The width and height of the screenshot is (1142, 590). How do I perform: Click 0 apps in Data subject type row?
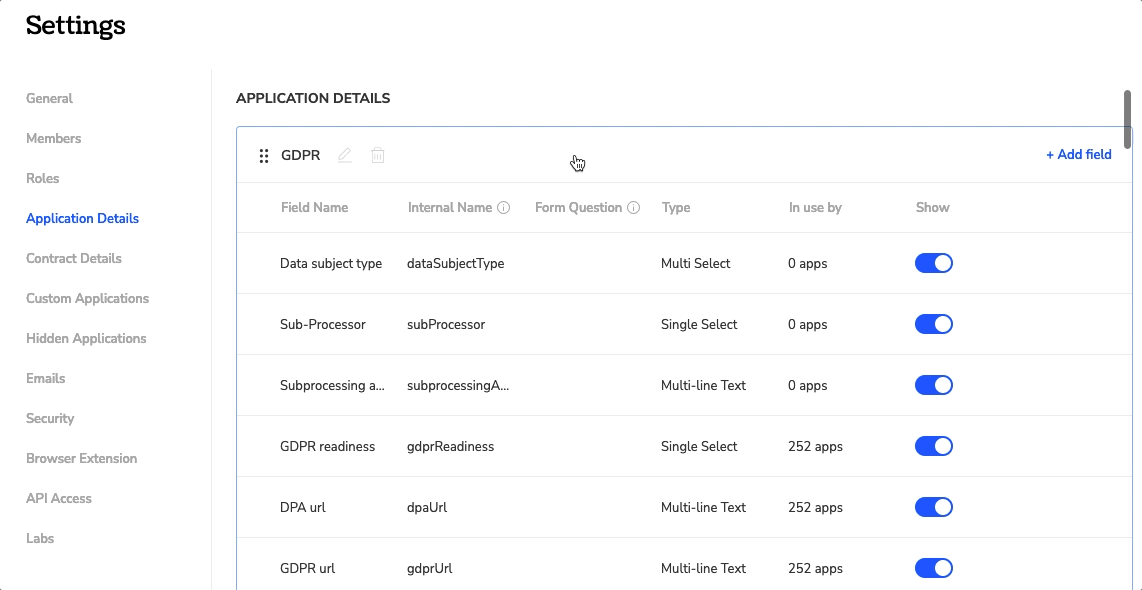(808, 264)
